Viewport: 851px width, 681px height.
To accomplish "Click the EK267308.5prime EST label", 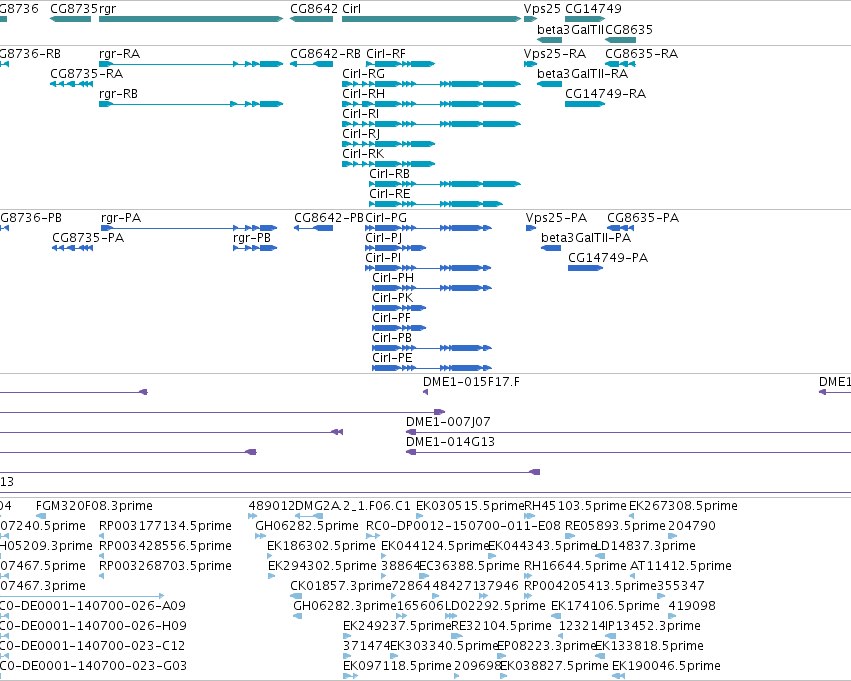I will point(683,506).
